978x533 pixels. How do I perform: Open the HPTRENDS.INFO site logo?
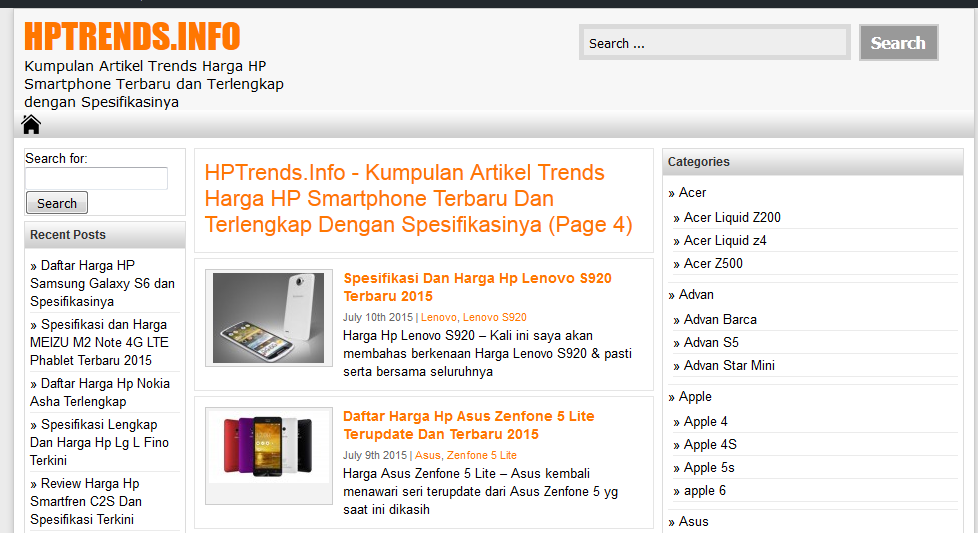[132, 36]
